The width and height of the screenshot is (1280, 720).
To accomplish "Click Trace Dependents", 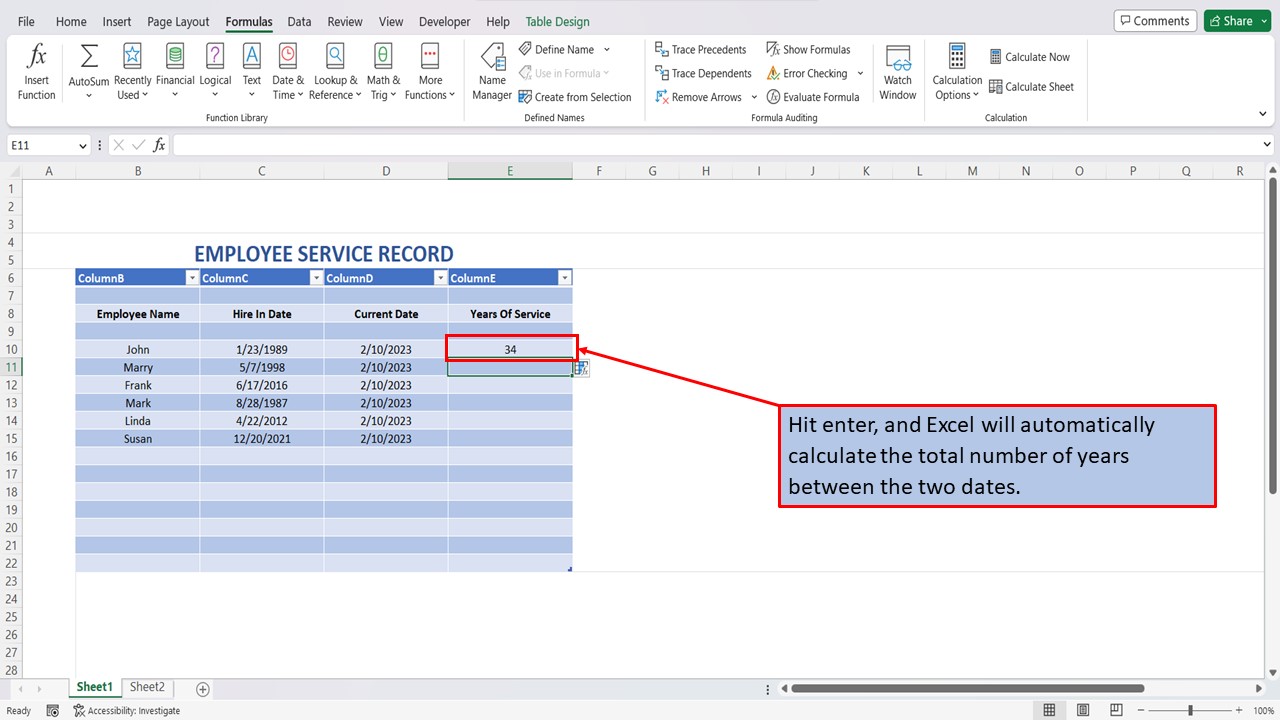I will click(703, 72).
